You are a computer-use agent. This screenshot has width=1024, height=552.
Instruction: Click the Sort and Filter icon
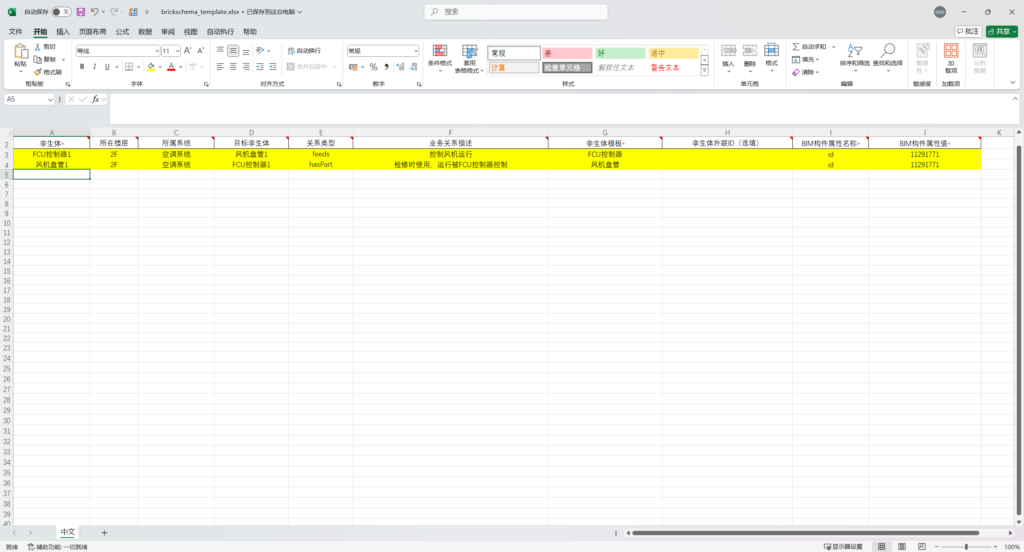[854, 51]
